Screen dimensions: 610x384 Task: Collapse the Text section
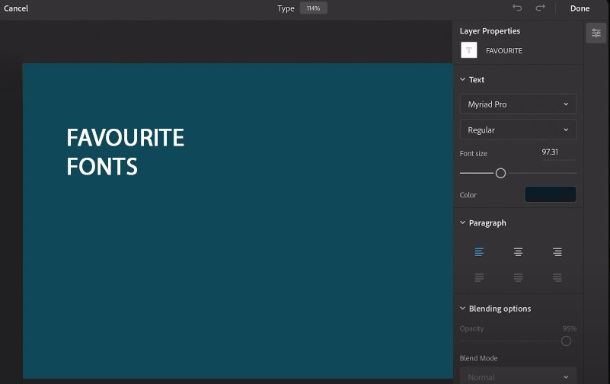click(463, 79)
